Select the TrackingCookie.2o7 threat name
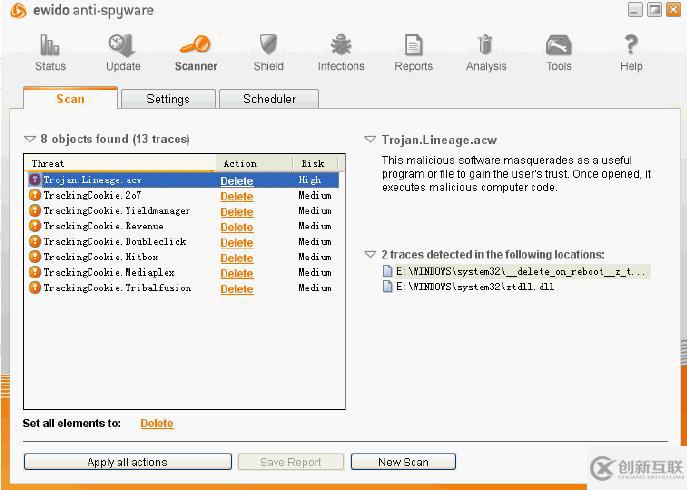 [92, 195]
